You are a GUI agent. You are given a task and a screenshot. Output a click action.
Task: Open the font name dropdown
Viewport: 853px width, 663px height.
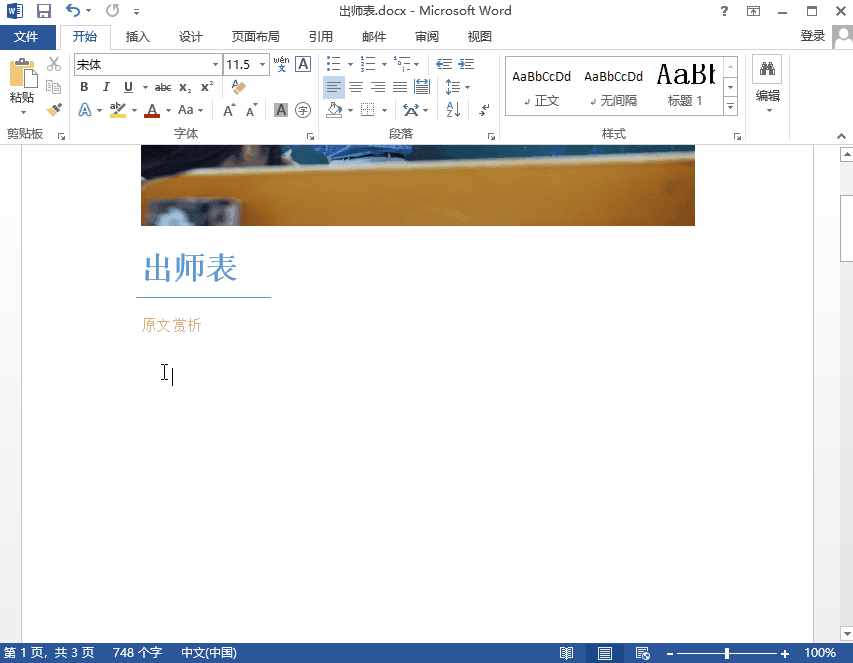point(216,63)
